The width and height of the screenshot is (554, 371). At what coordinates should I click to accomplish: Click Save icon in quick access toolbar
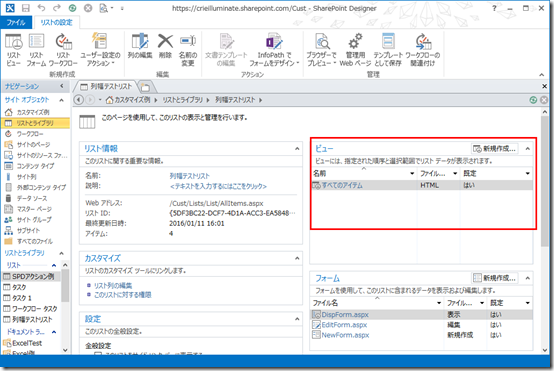(26, 8)
